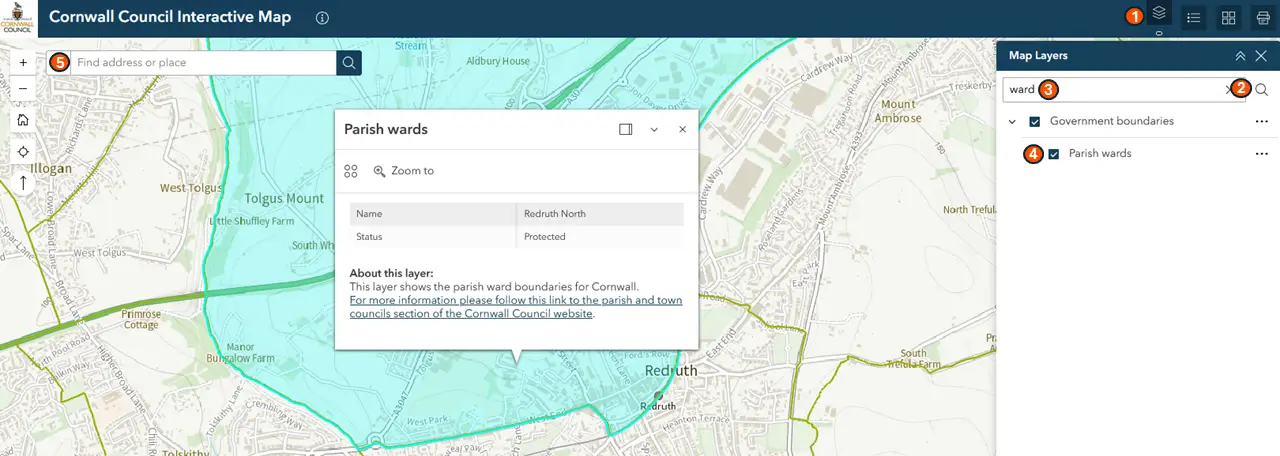Open the Map Layers panel icon
Screen dimensions: 1280x456
pos(1159,15)
